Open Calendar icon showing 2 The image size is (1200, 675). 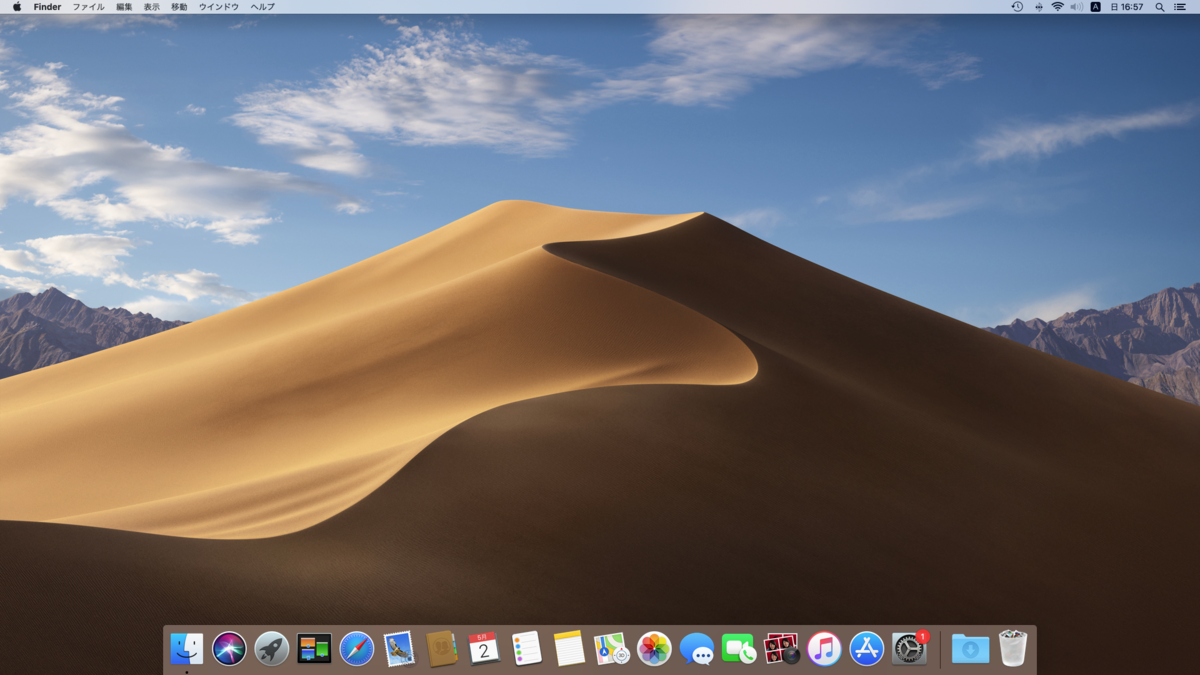click(x=484, y=649)
